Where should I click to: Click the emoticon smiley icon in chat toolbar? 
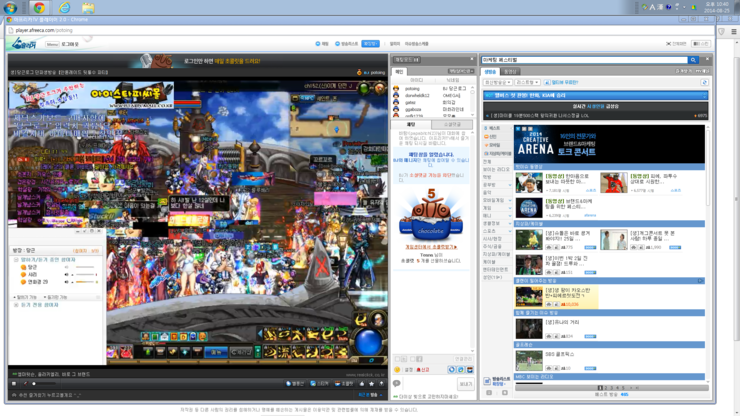pos(397,370)
